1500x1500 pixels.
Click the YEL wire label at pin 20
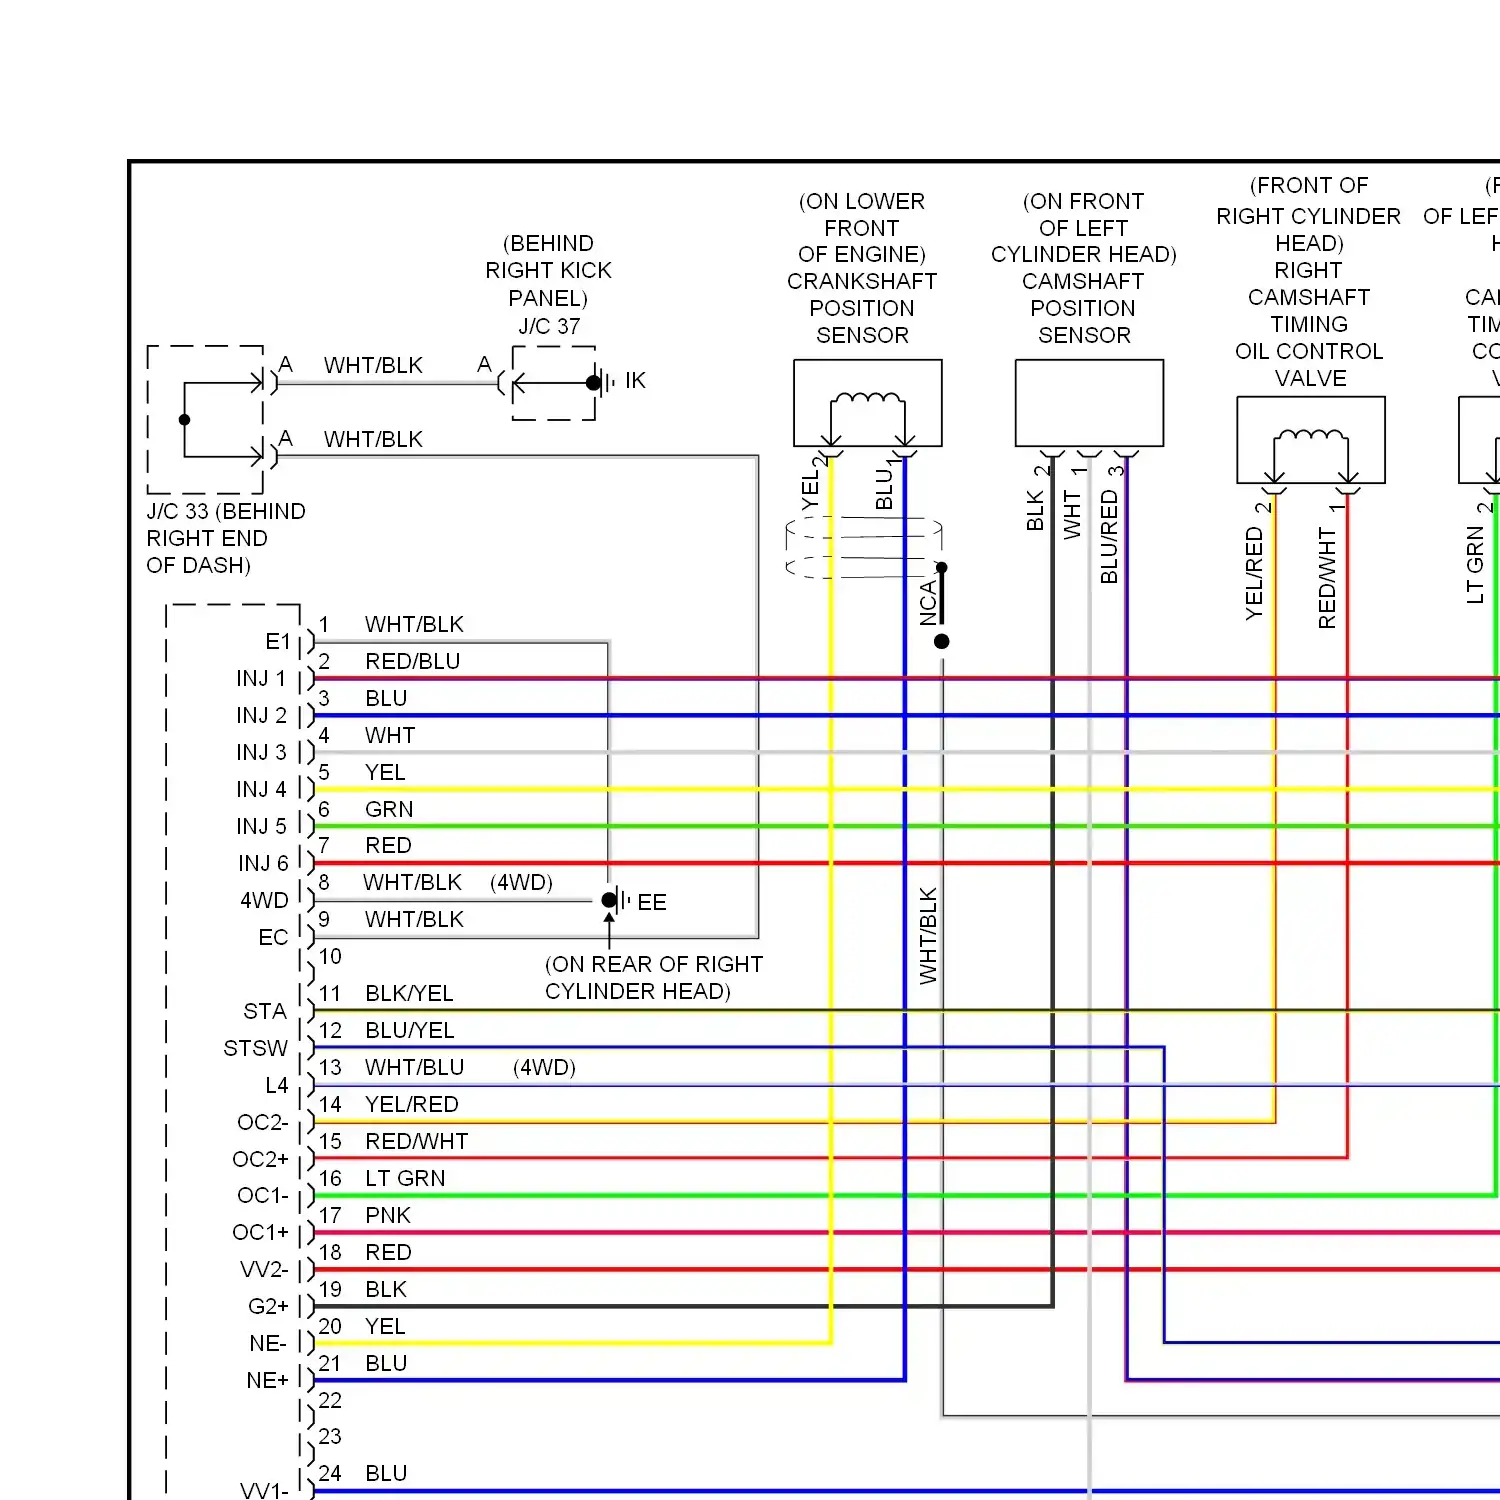pyautogui.click(x=385, y=1327)
